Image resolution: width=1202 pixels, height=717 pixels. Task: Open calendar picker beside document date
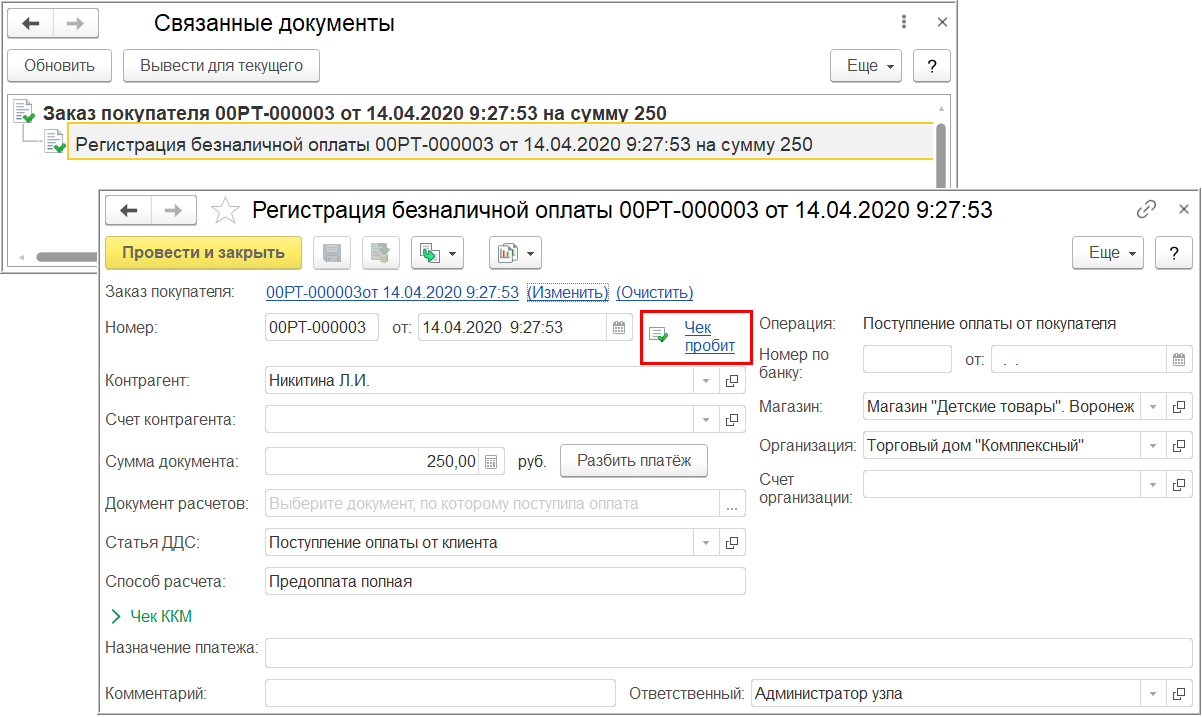tap(619, 328)
